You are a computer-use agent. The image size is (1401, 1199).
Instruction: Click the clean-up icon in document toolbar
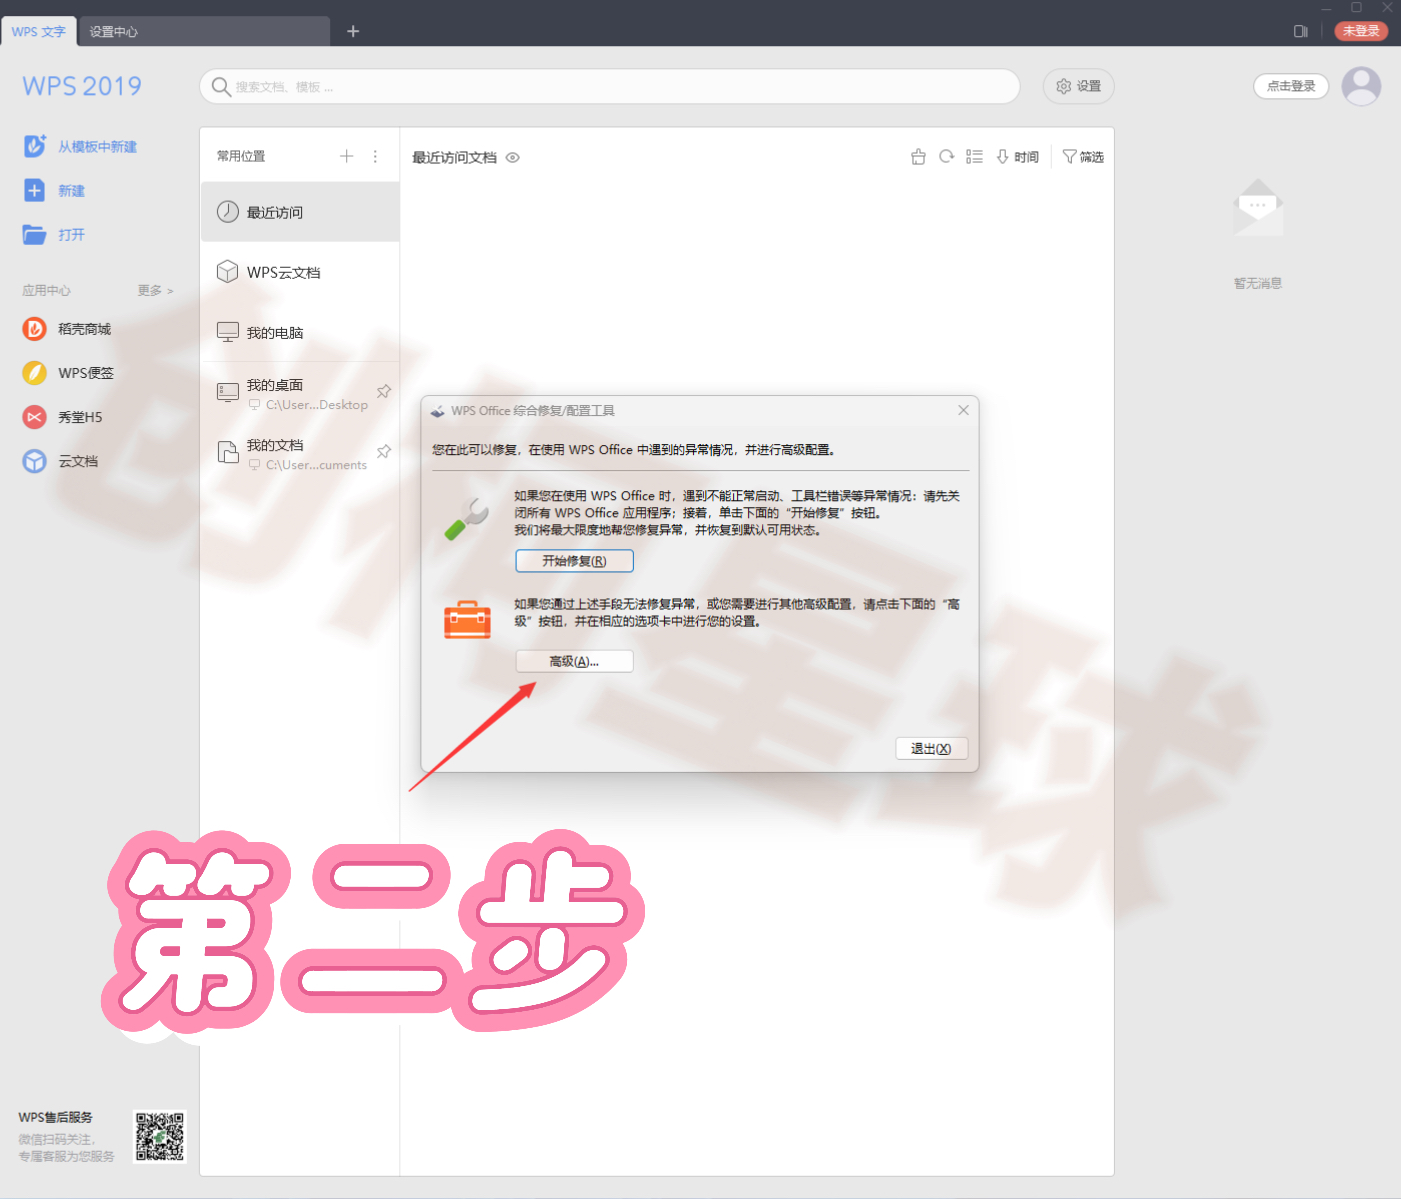[918, 156]
